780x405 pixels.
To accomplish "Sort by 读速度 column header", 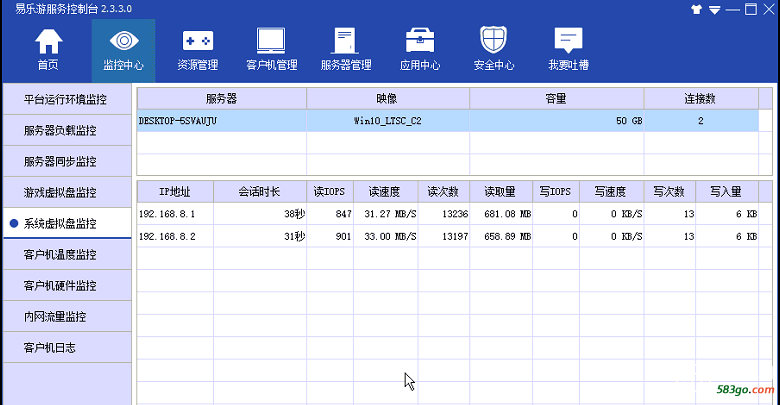I will (x=385, y=190).
